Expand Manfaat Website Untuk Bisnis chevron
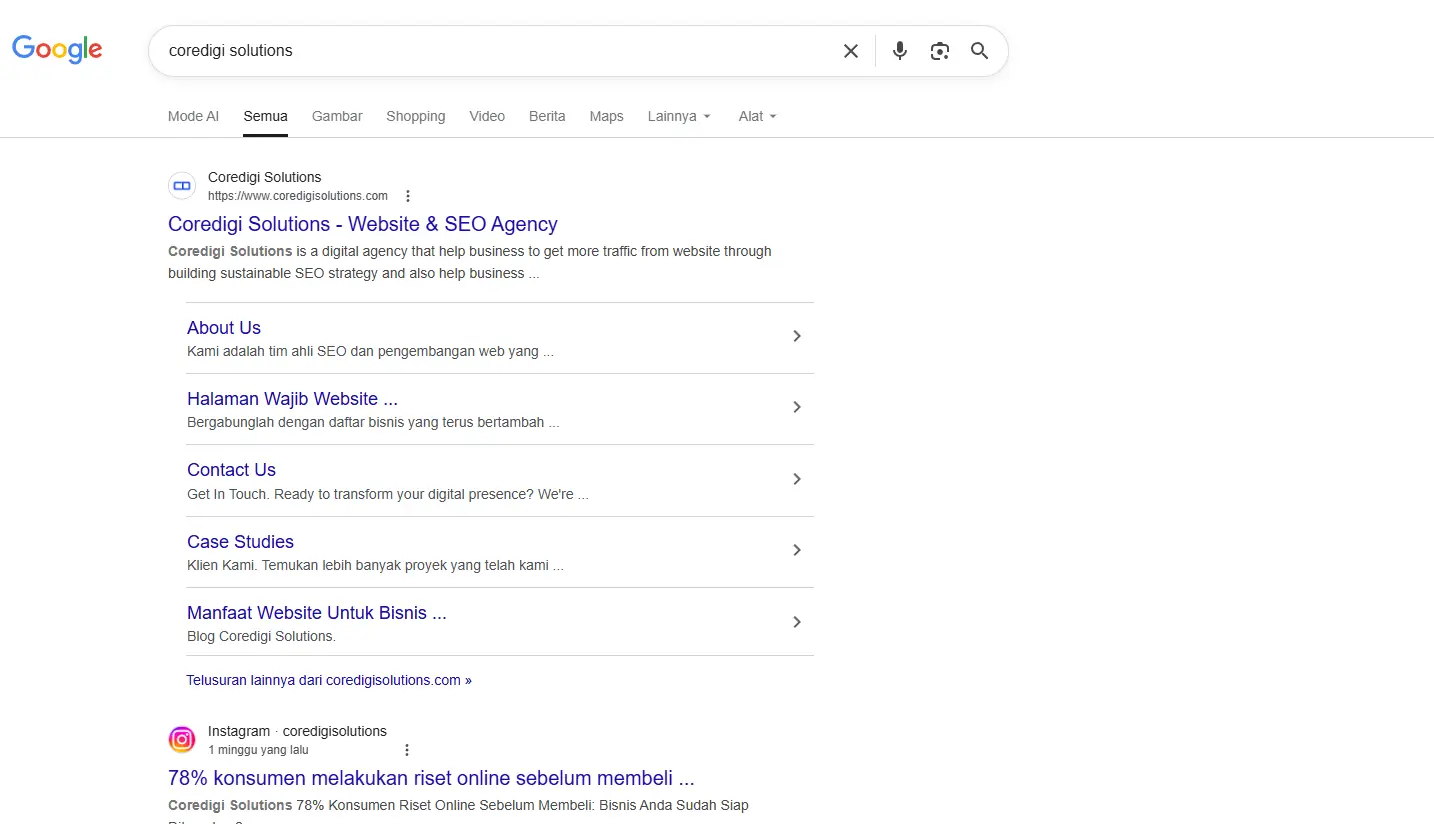This screenshot has height=824, width=1434. click(797, 622)
